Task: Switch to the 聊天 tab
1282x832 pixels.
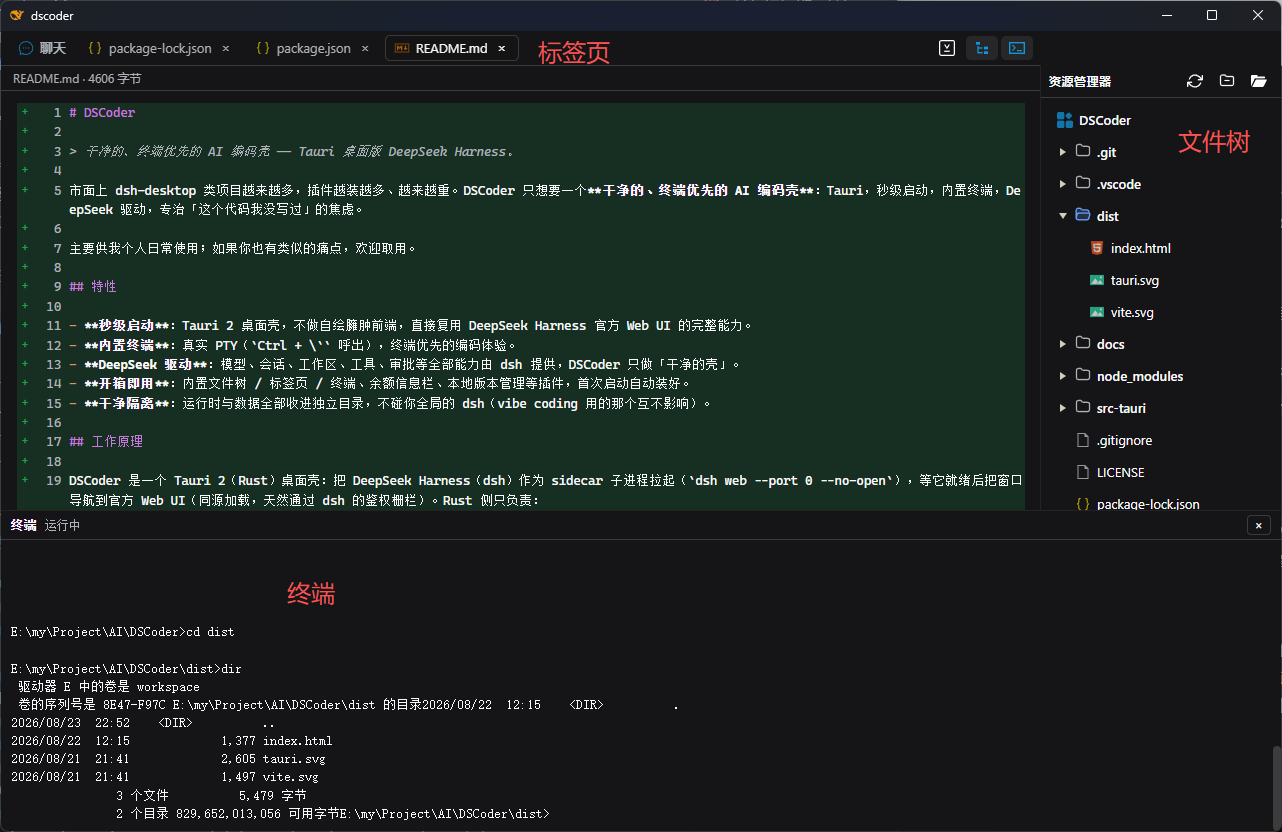Action: pyautogui.click(x=42, y=48)
